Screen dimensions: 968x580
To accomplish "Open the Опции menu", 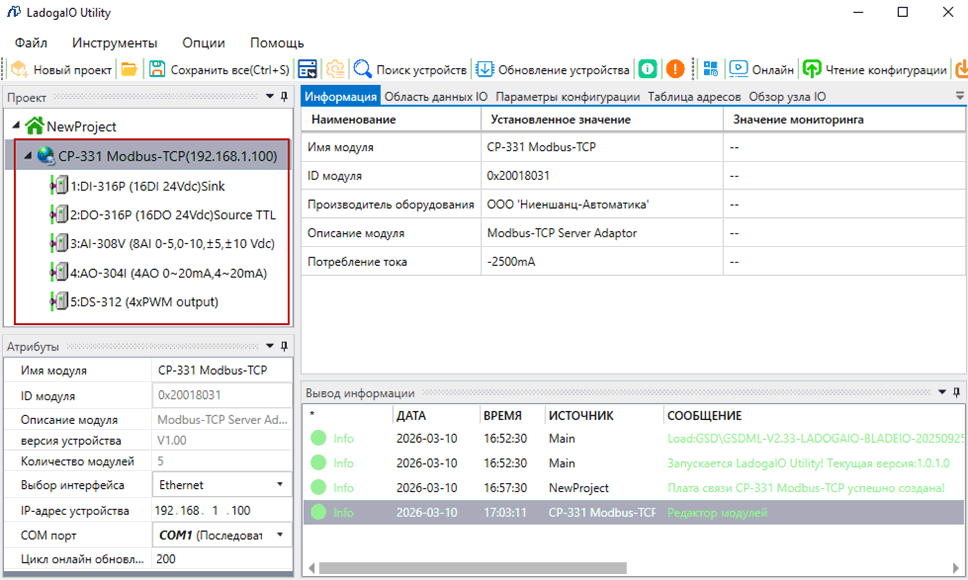I will pos(204,43).
